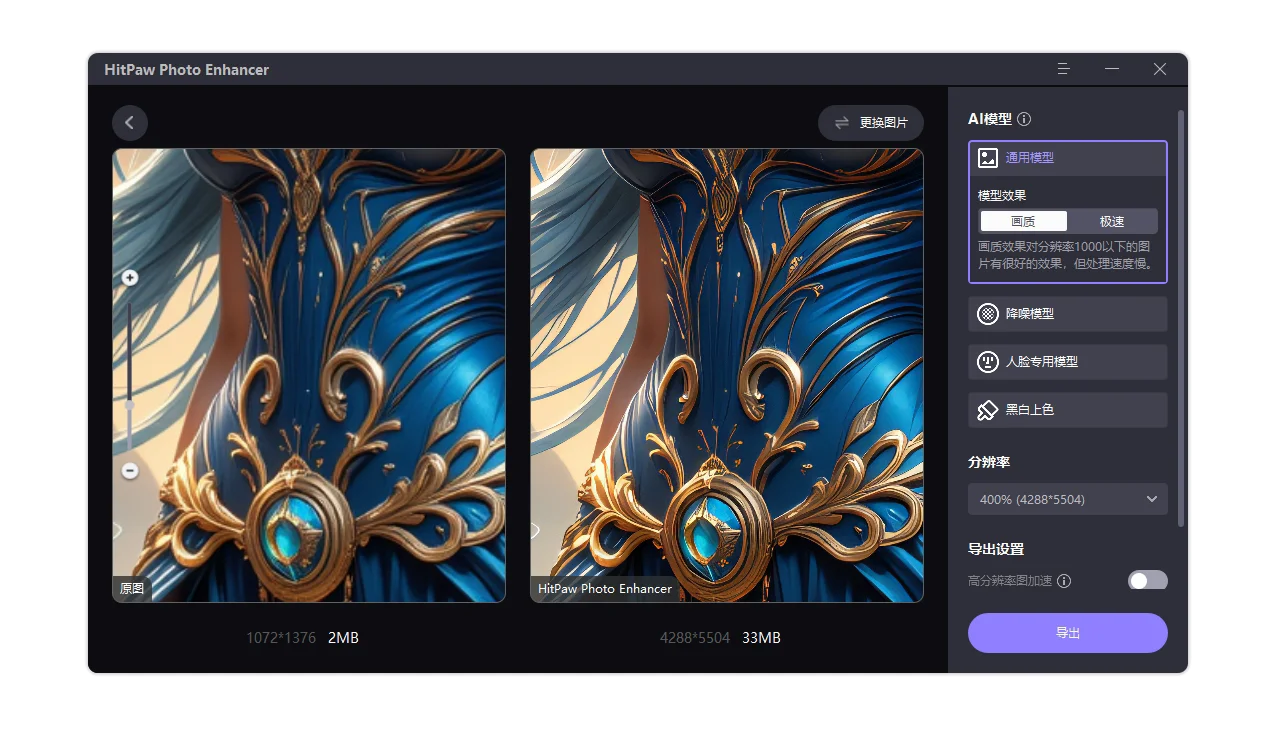Viewport: 1273px width, 739px height.
Task: Click the vertical zoom slider handle
Action: [x=130, y=405]
